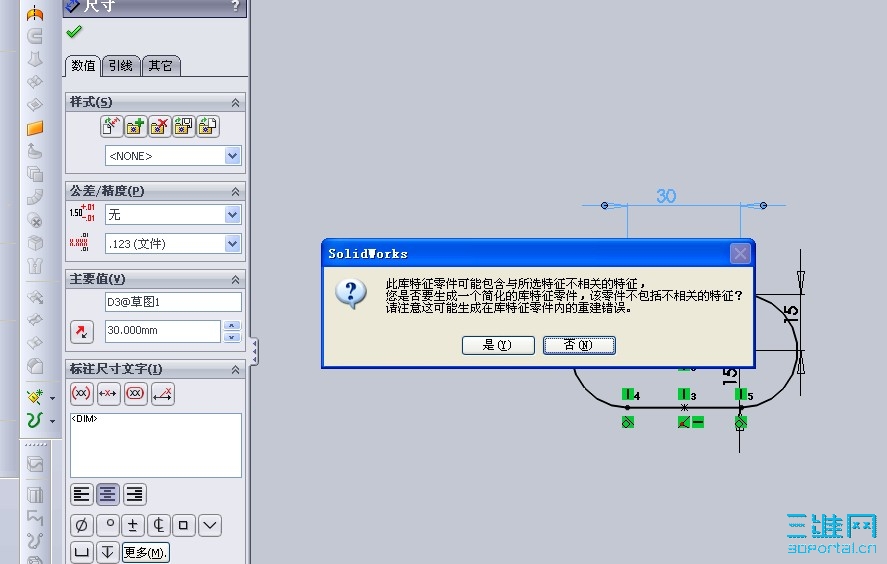The width and height of the screenshot is (887, 564).
Task: Click 是(Y) in the SolidWorks dialog
Action: pyautogui.click(x=498, y=345)
